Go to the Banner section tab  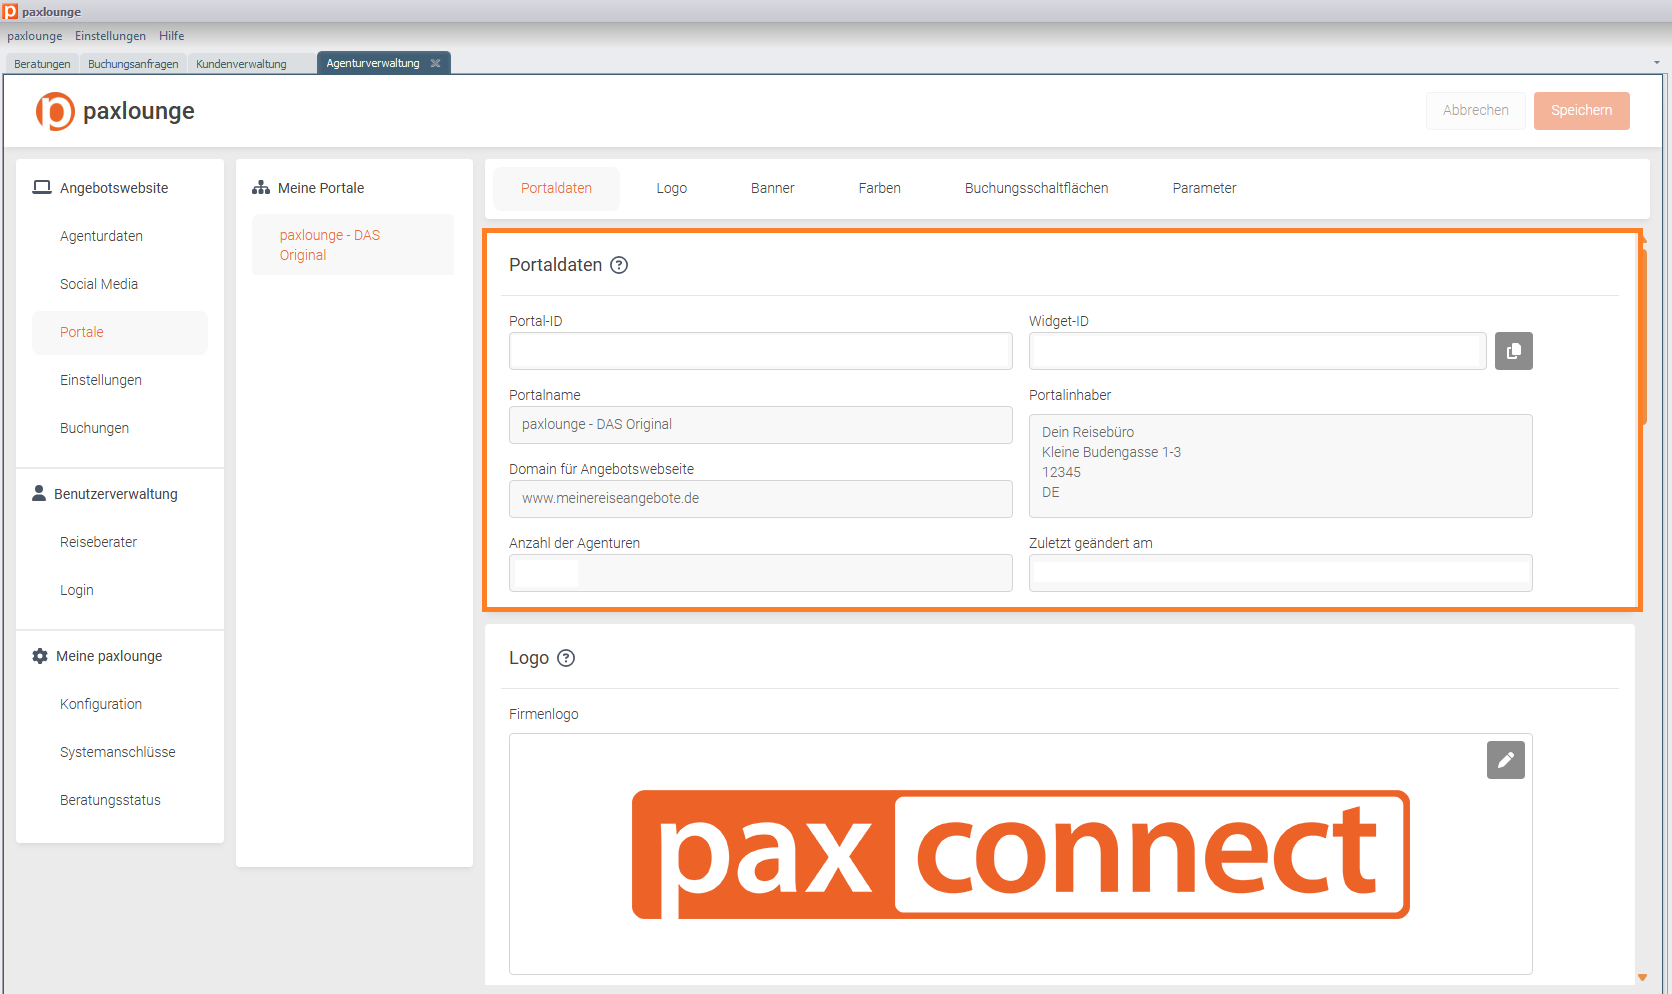pyautogui.click(x=773, y=188)
